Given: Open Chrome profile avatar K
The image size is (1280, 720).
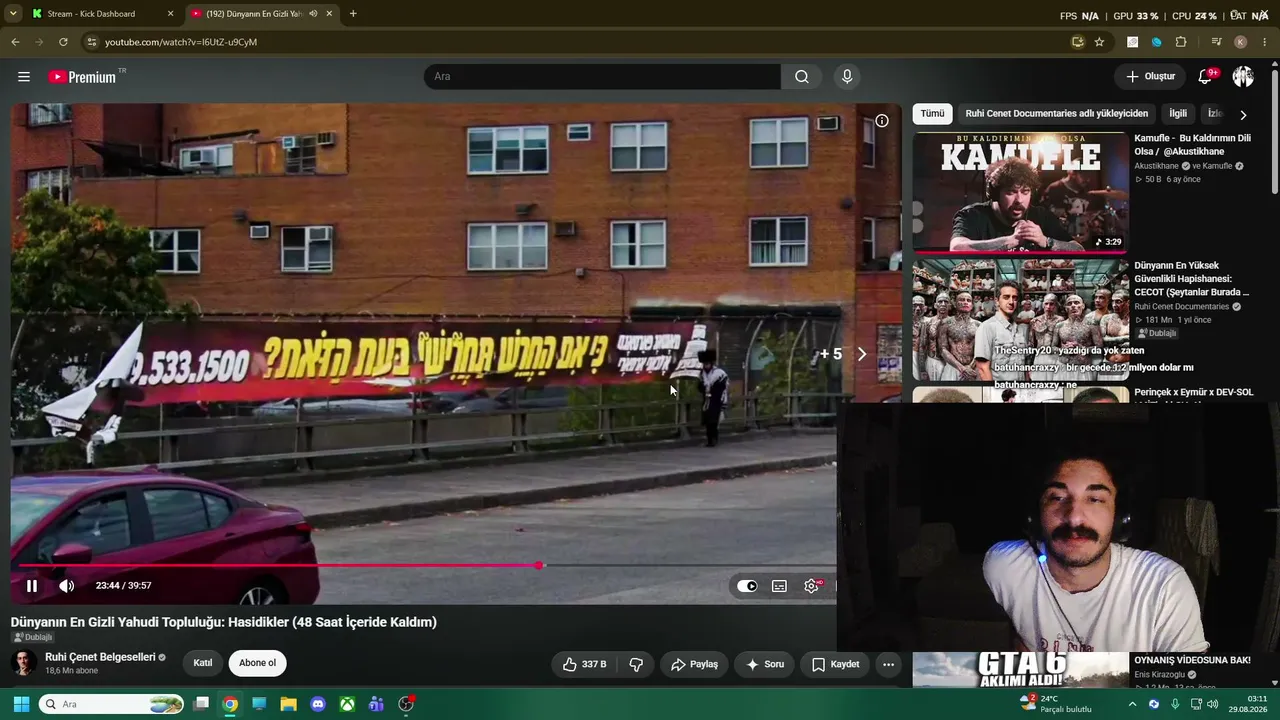Looking at the screenshot, I should point(1240,42).
